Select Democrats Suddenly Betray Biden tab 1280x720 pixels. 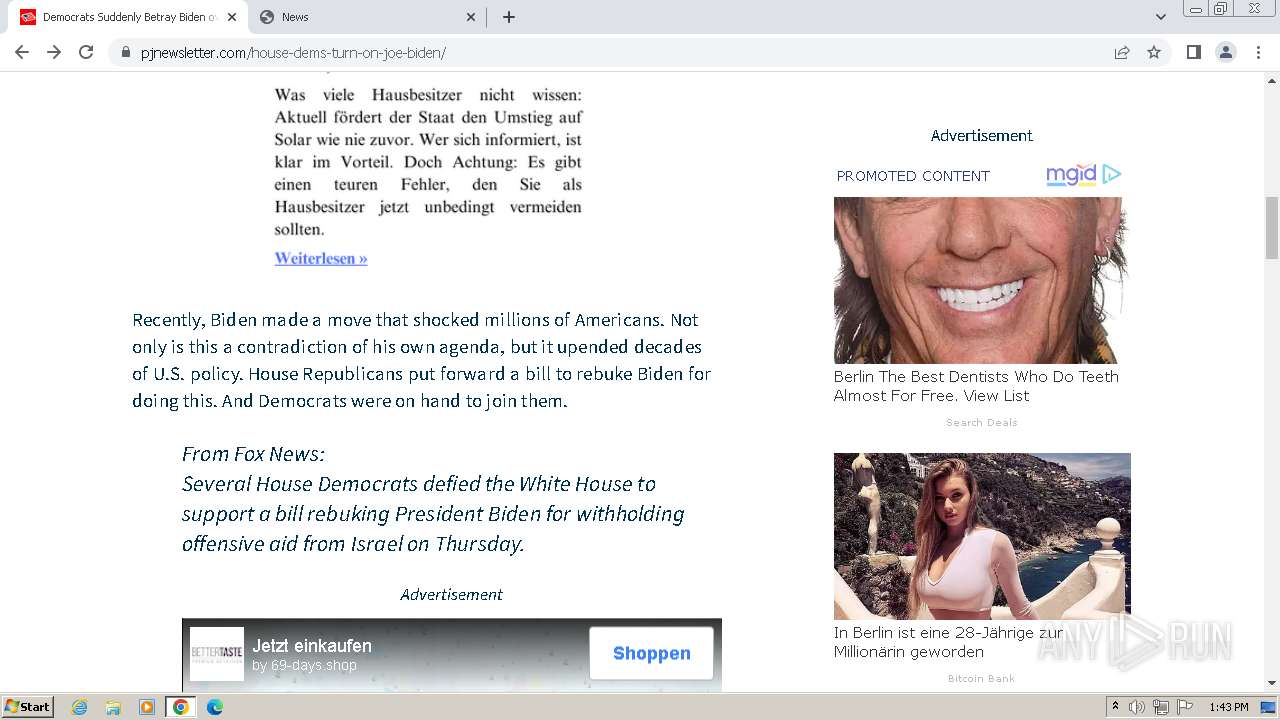pos(128,17)
